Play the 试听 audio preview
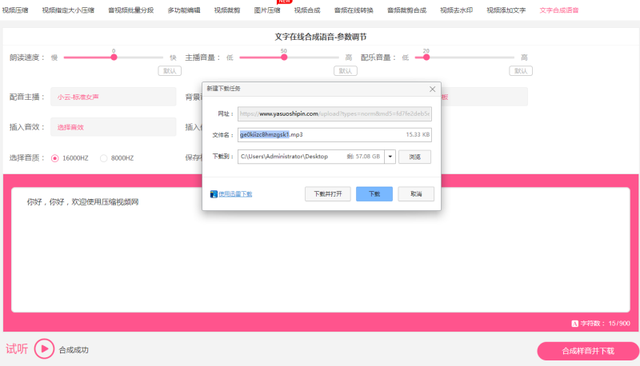 coord(44,349)
